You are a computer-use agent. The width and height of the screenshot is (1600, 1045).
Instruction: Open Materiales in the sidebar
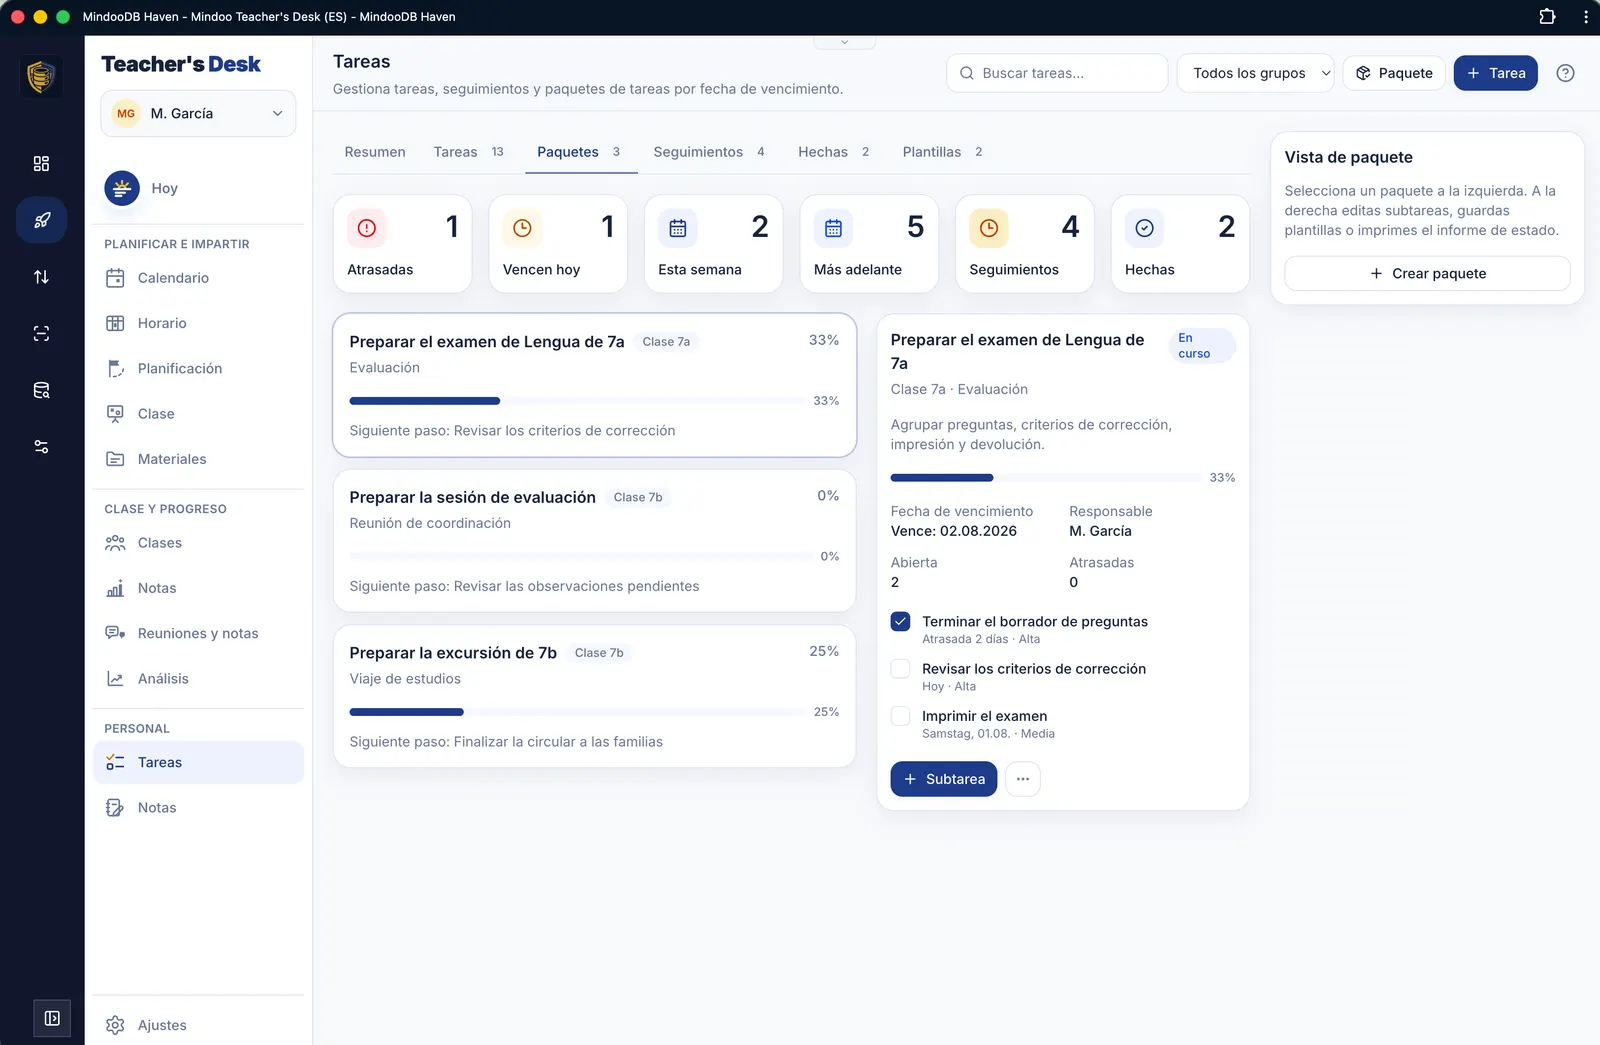coord(198,459)
